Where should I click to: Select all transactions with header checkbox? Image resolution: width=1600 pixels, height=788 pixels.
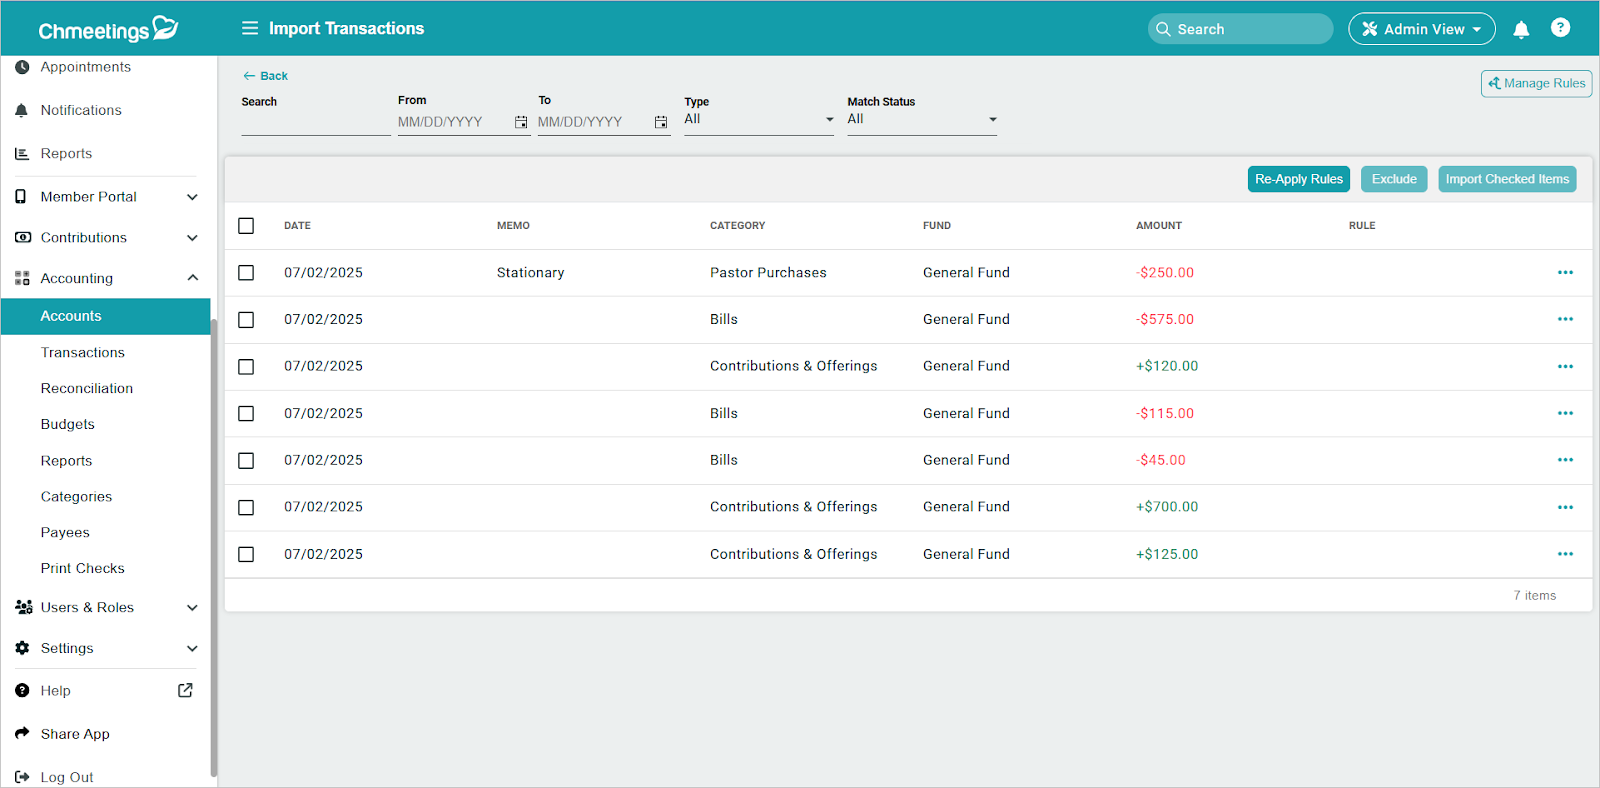[246, 226]
